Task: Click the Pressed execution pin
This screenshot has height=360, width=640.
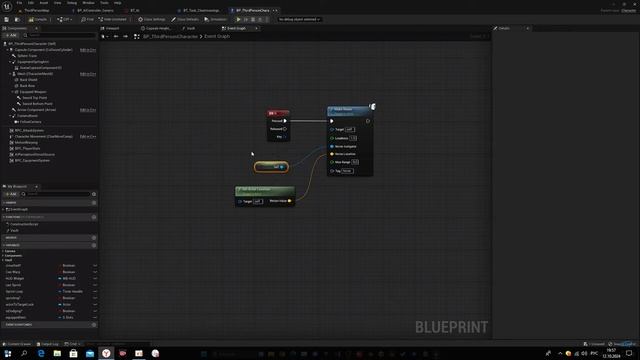Action: click(285, 121)
